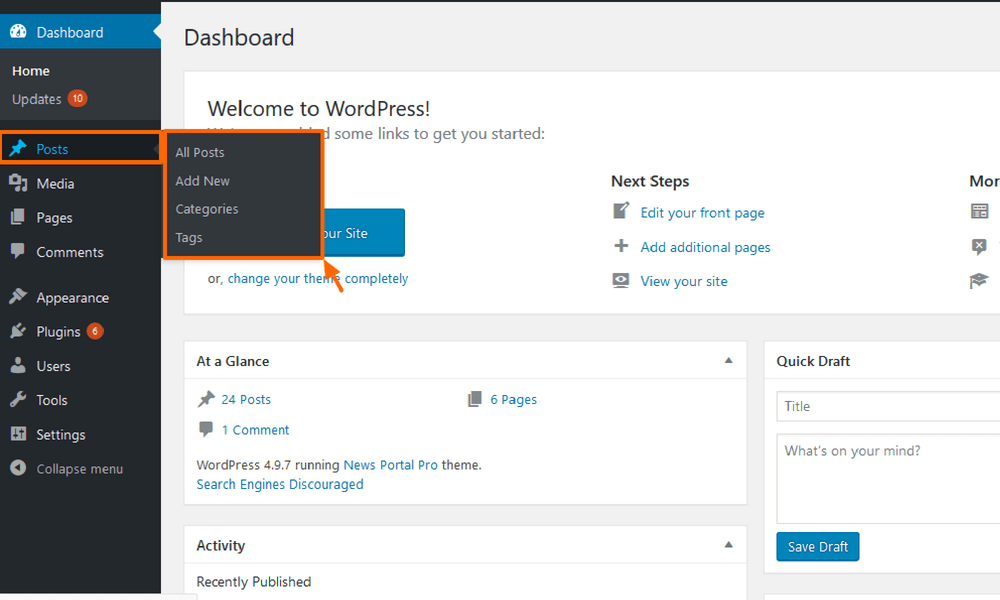Open the Search Engines Discouraged link
The image size is (1000, 600).
click(280, 485)
